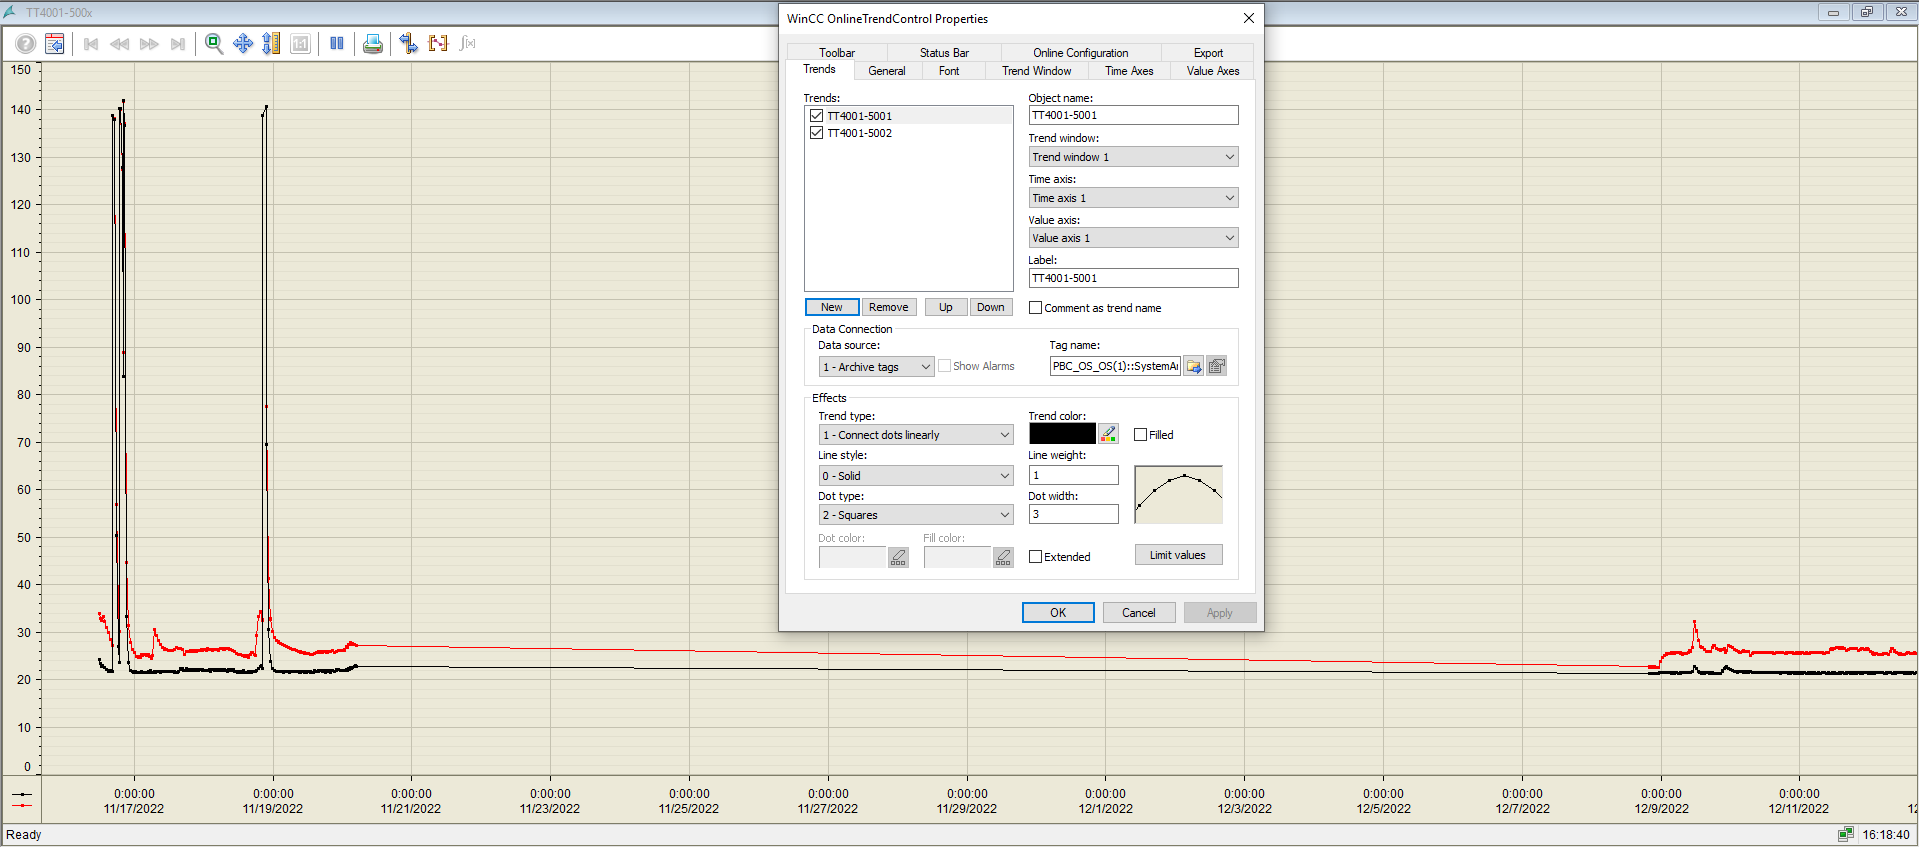Click the move axes area ruler tool
The height and width of the screenshot is (849, 1919).
pyautogui.click(x=271, y=44)
